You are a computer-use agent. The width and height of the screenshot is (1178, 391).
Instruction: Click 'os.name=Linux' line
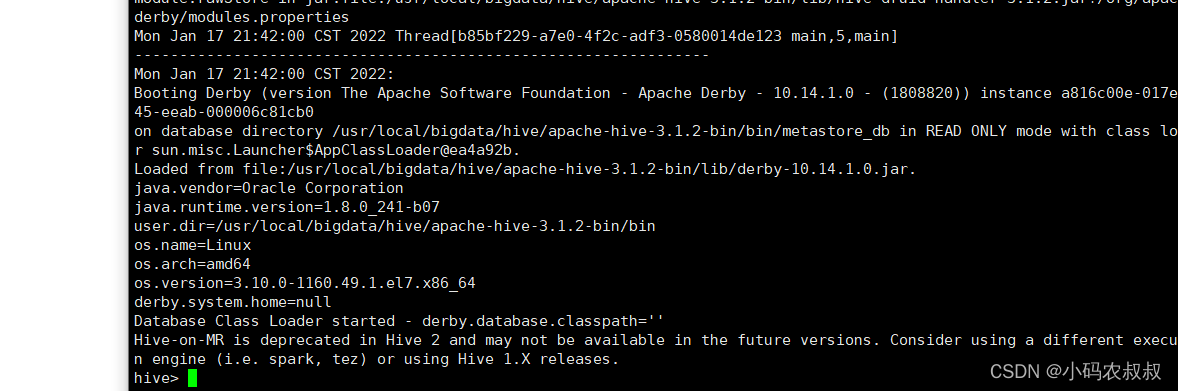tap(192, 245)
